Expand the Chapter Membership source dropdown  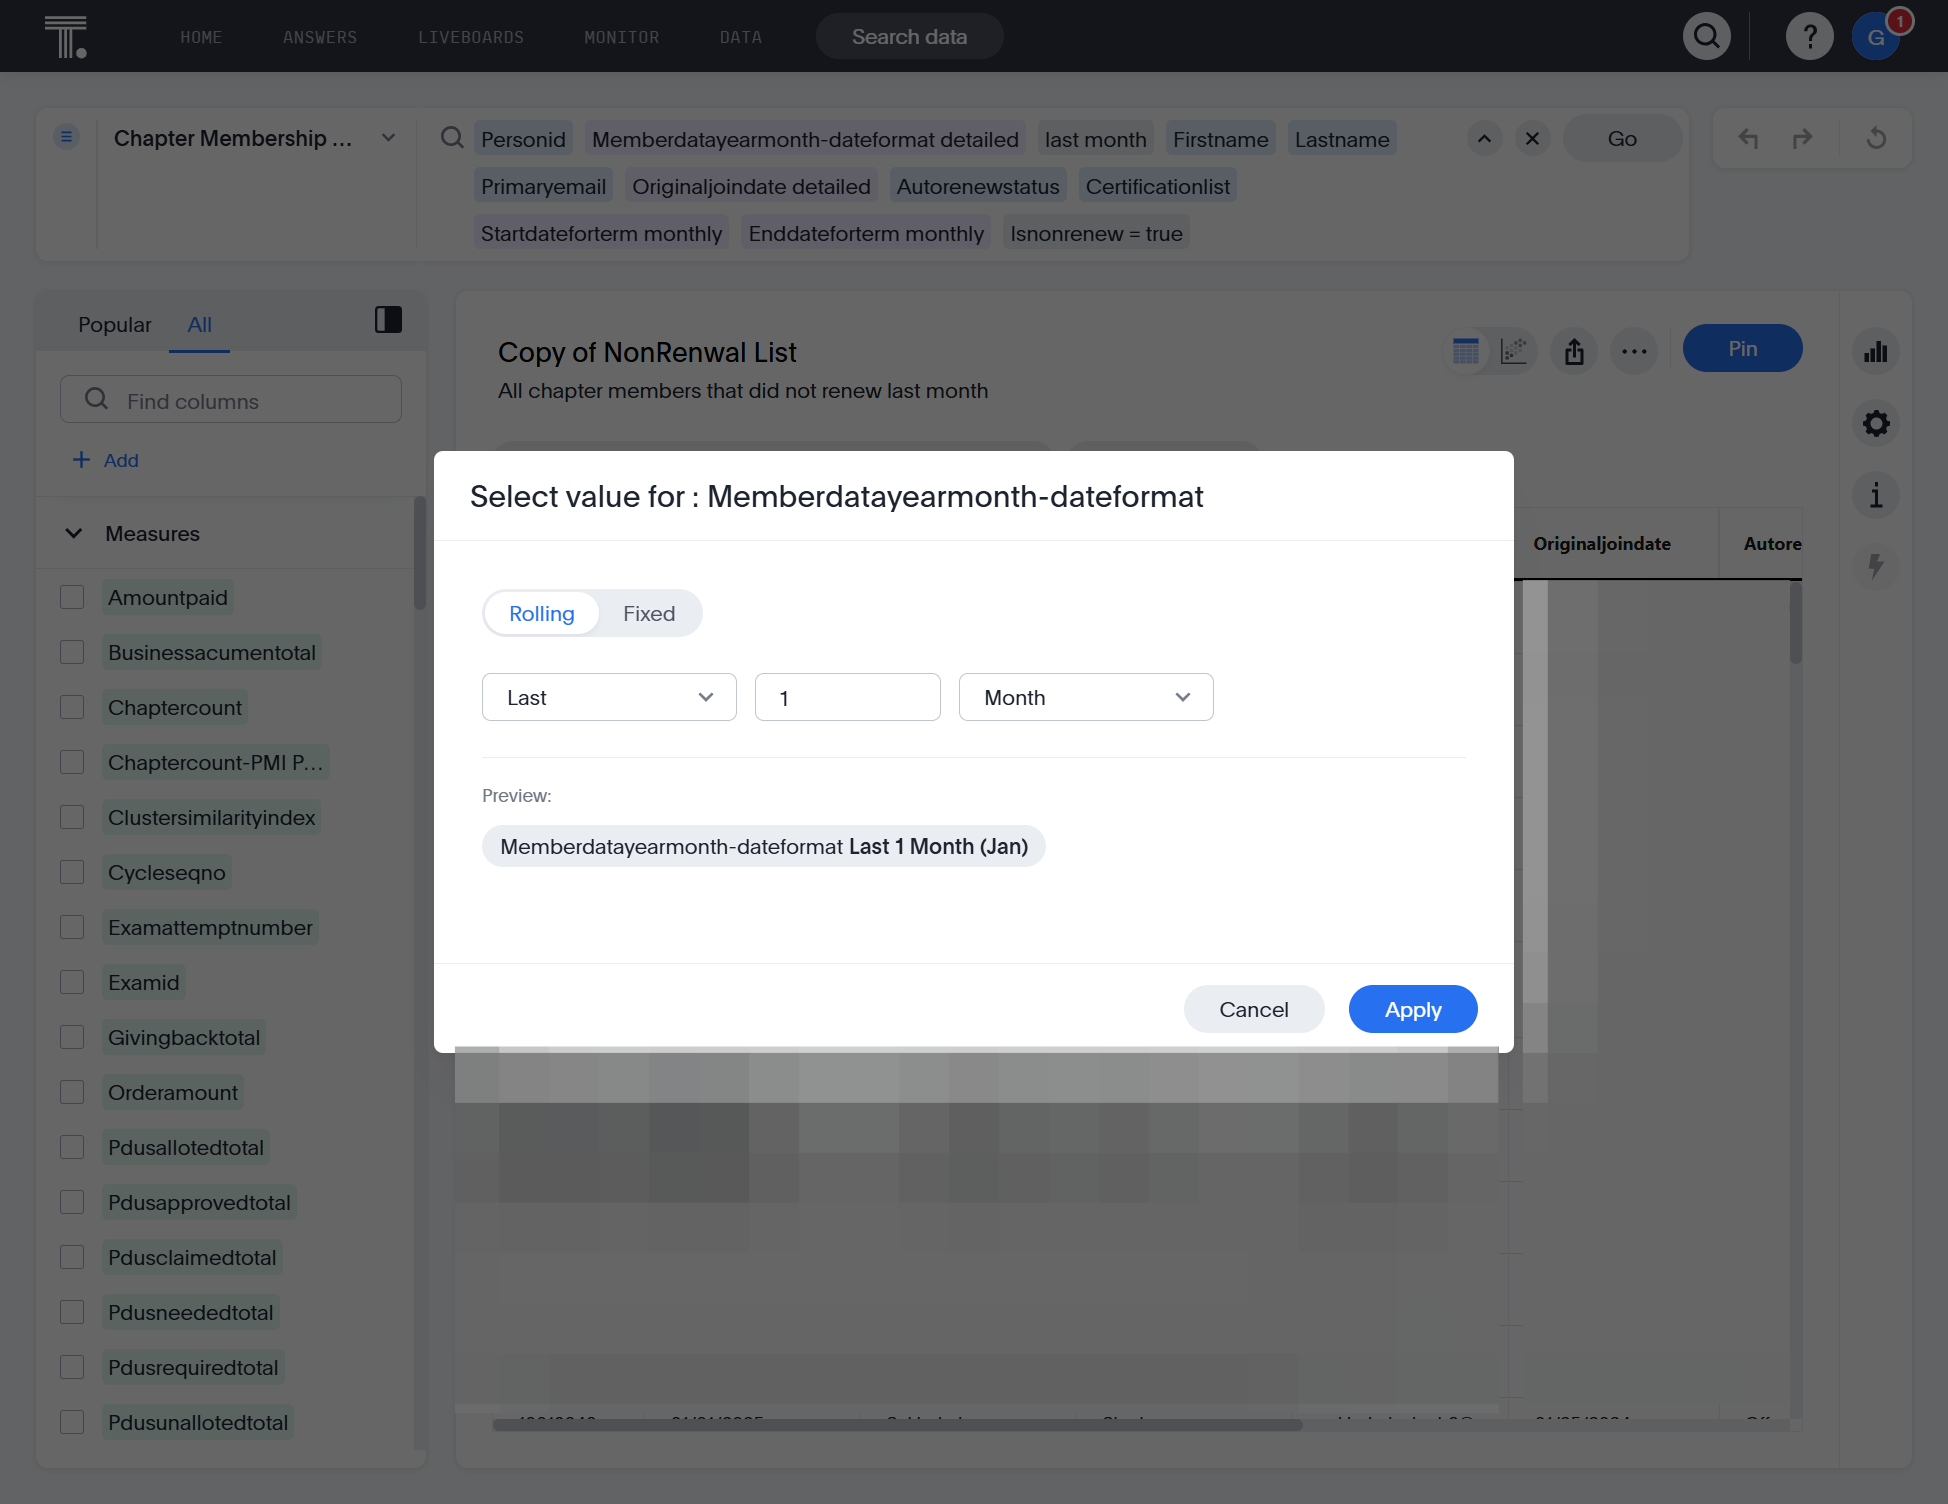tap(389, 138)
